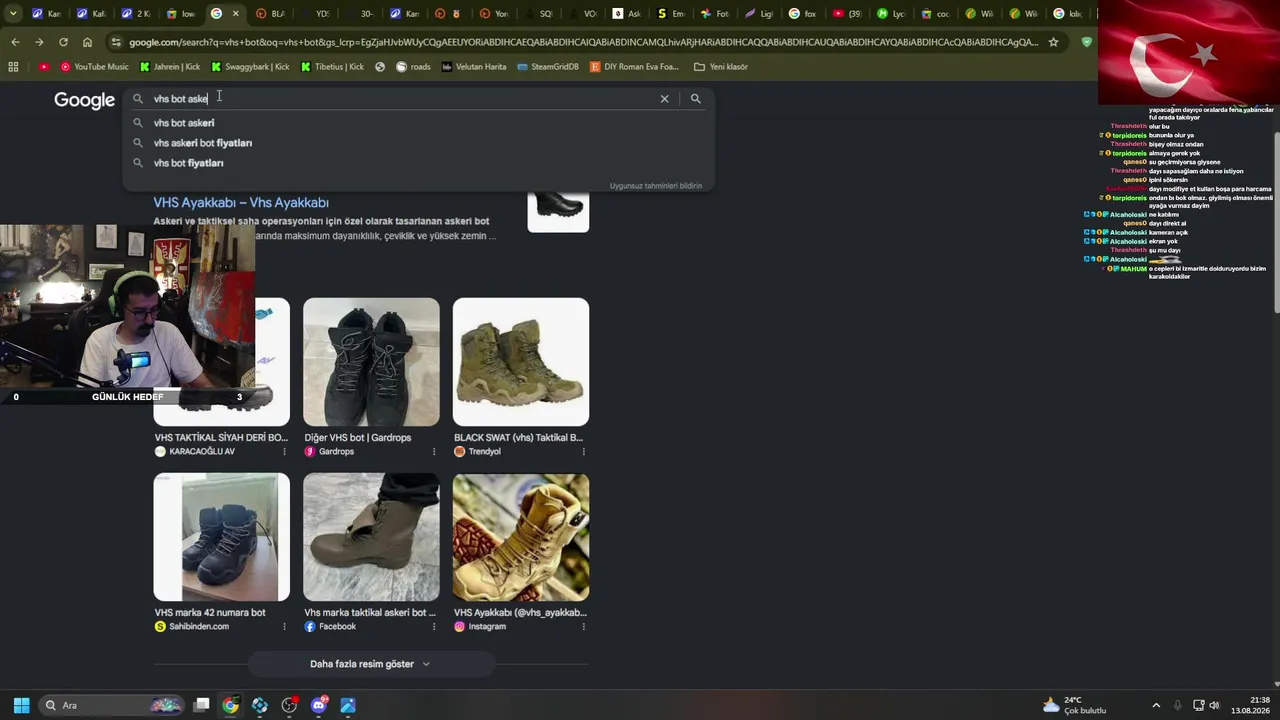Open the Yeni klasör bookmarks folder
The height and width of the screenshot is (720, 1280).
721,67
